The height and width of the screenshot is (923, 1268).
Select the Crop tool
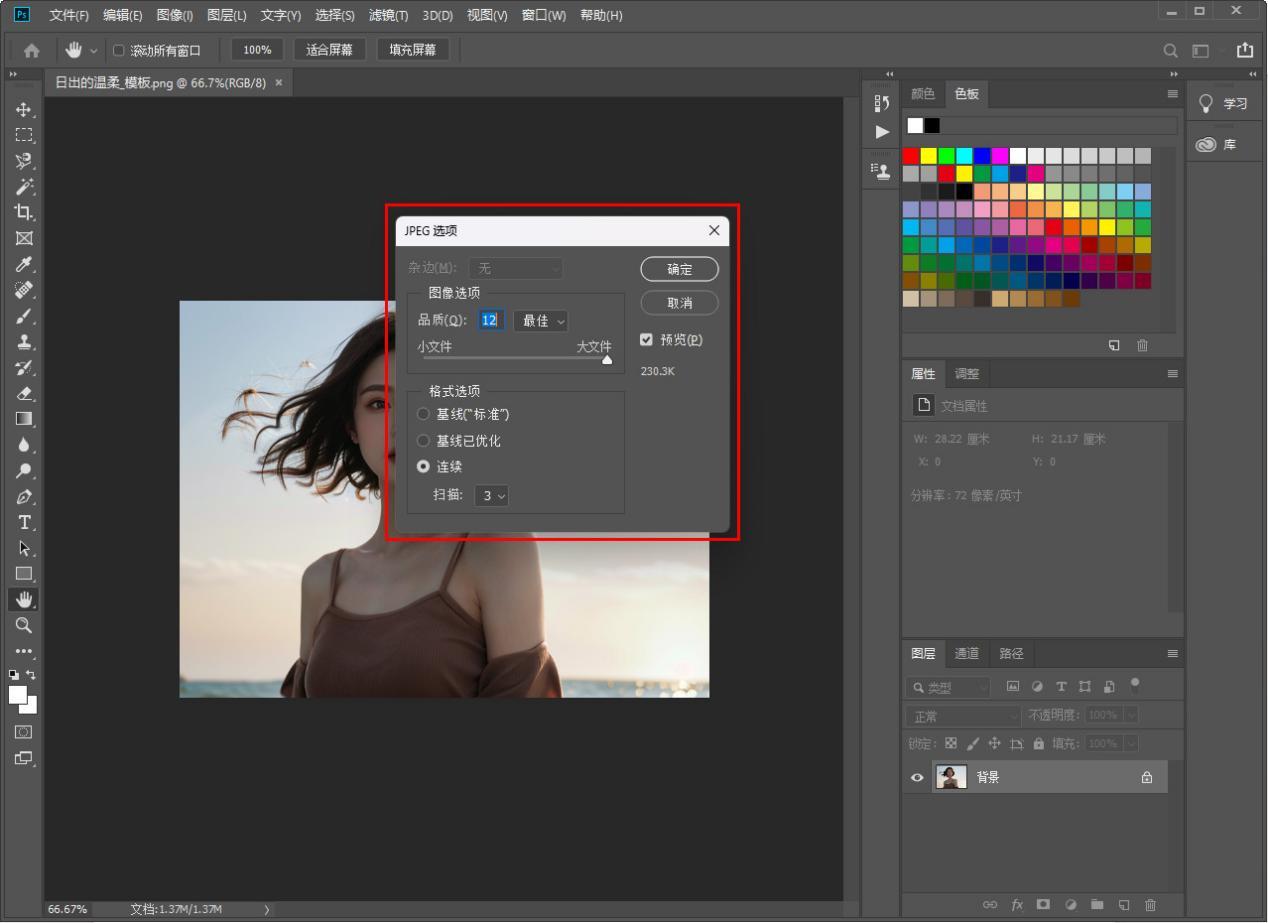point(23,212)
